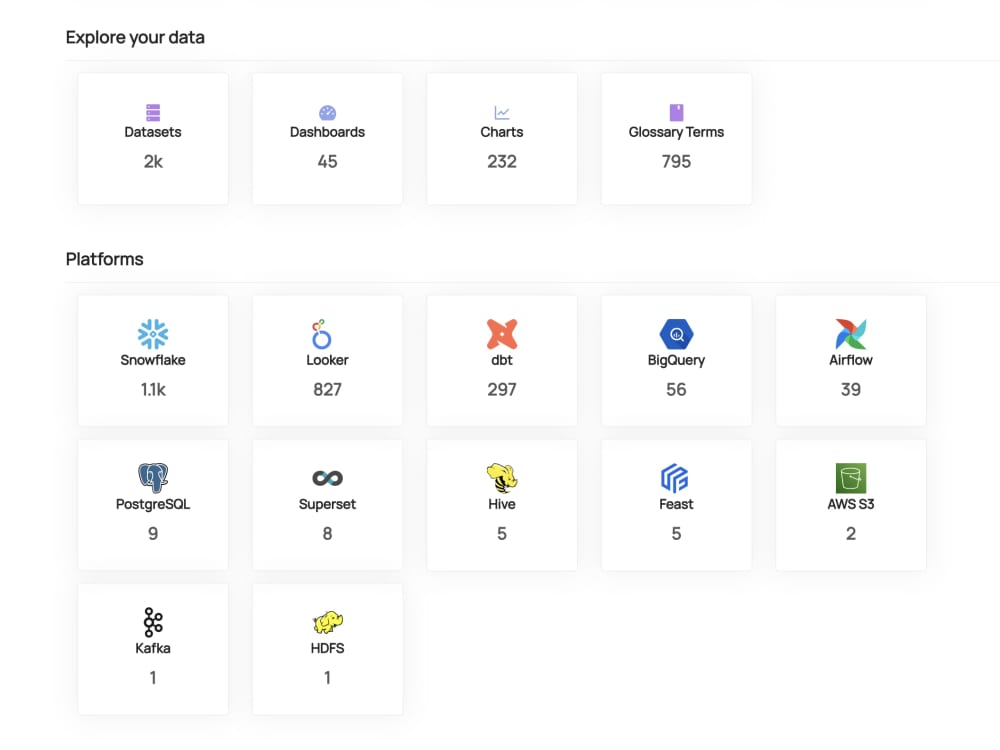This screenshot has height=750, width=1000.
Task: Open the Datasets card showing 2k
Action: point(152,138)
